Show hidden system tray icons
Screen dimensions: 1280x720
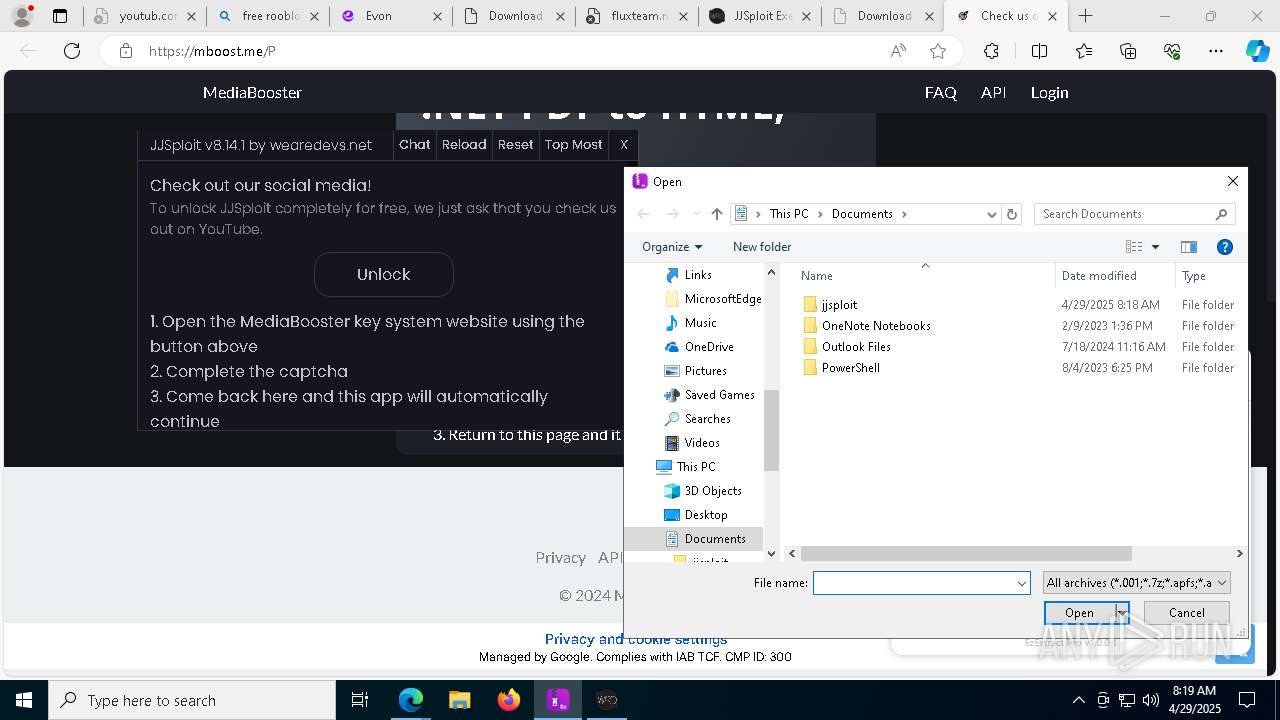pos(1078,700)
